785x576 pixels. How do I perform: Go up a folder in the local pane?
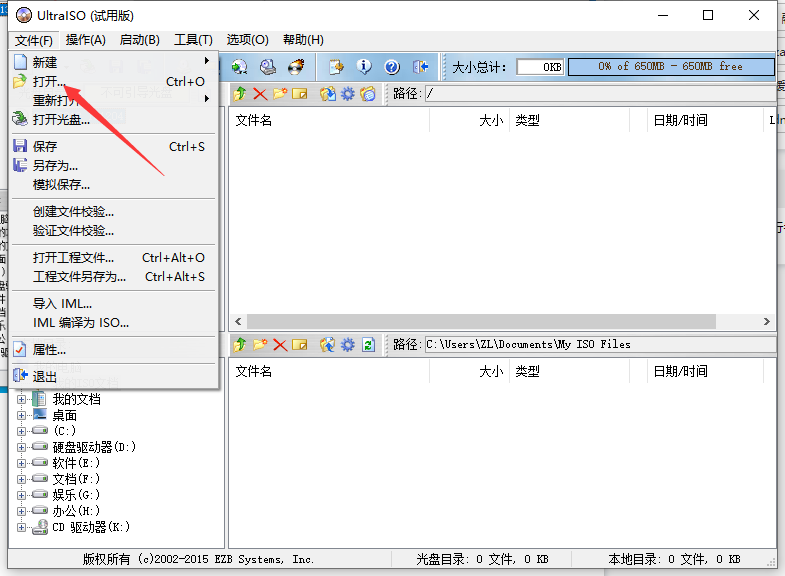[x=240, y=345]
